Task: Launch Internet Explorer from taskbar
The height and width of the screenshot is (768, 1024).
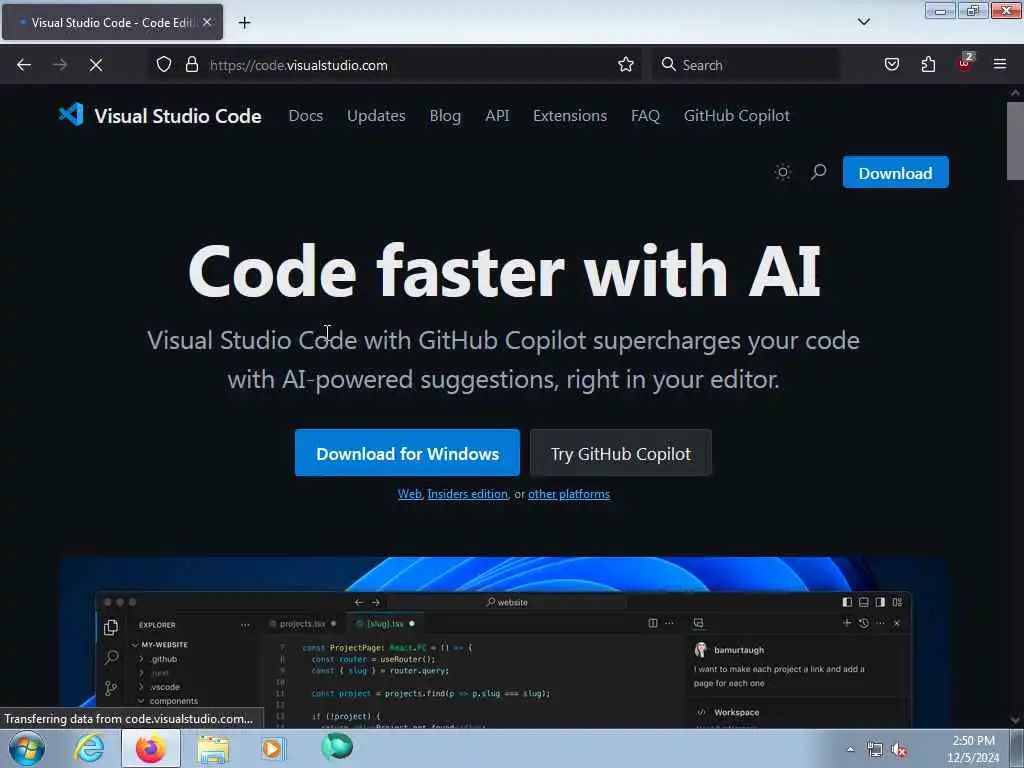Action: pos(89,748)
